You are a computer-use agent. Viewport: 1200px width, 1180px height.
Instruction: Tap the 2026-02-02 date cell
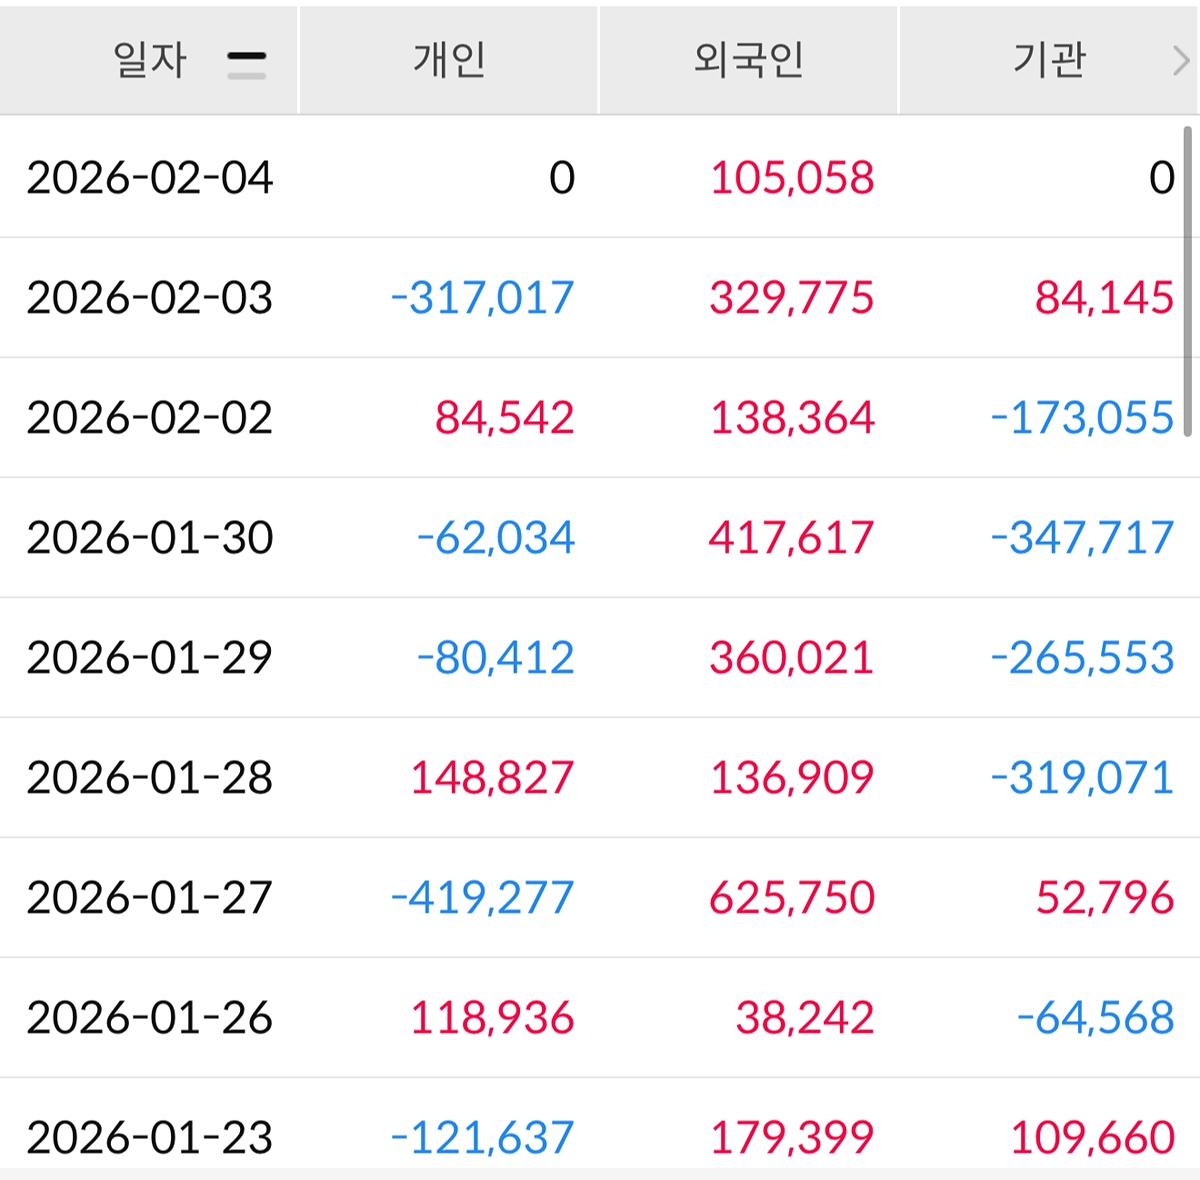[150, 418]
